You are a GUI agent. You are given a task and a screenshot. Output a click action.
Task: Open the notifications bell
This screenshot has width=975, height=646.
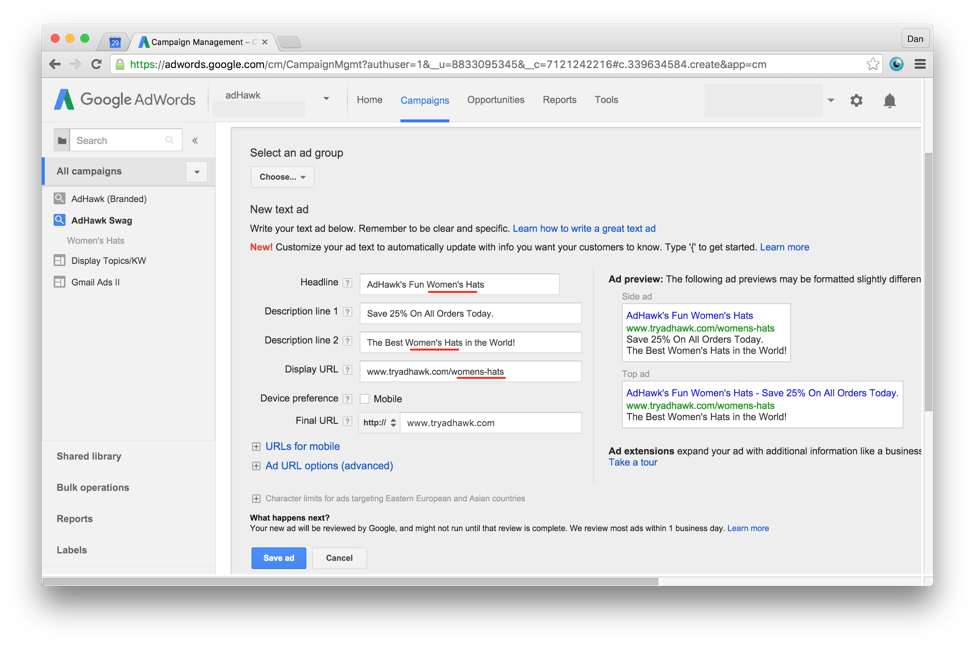(x=890, y=100)
